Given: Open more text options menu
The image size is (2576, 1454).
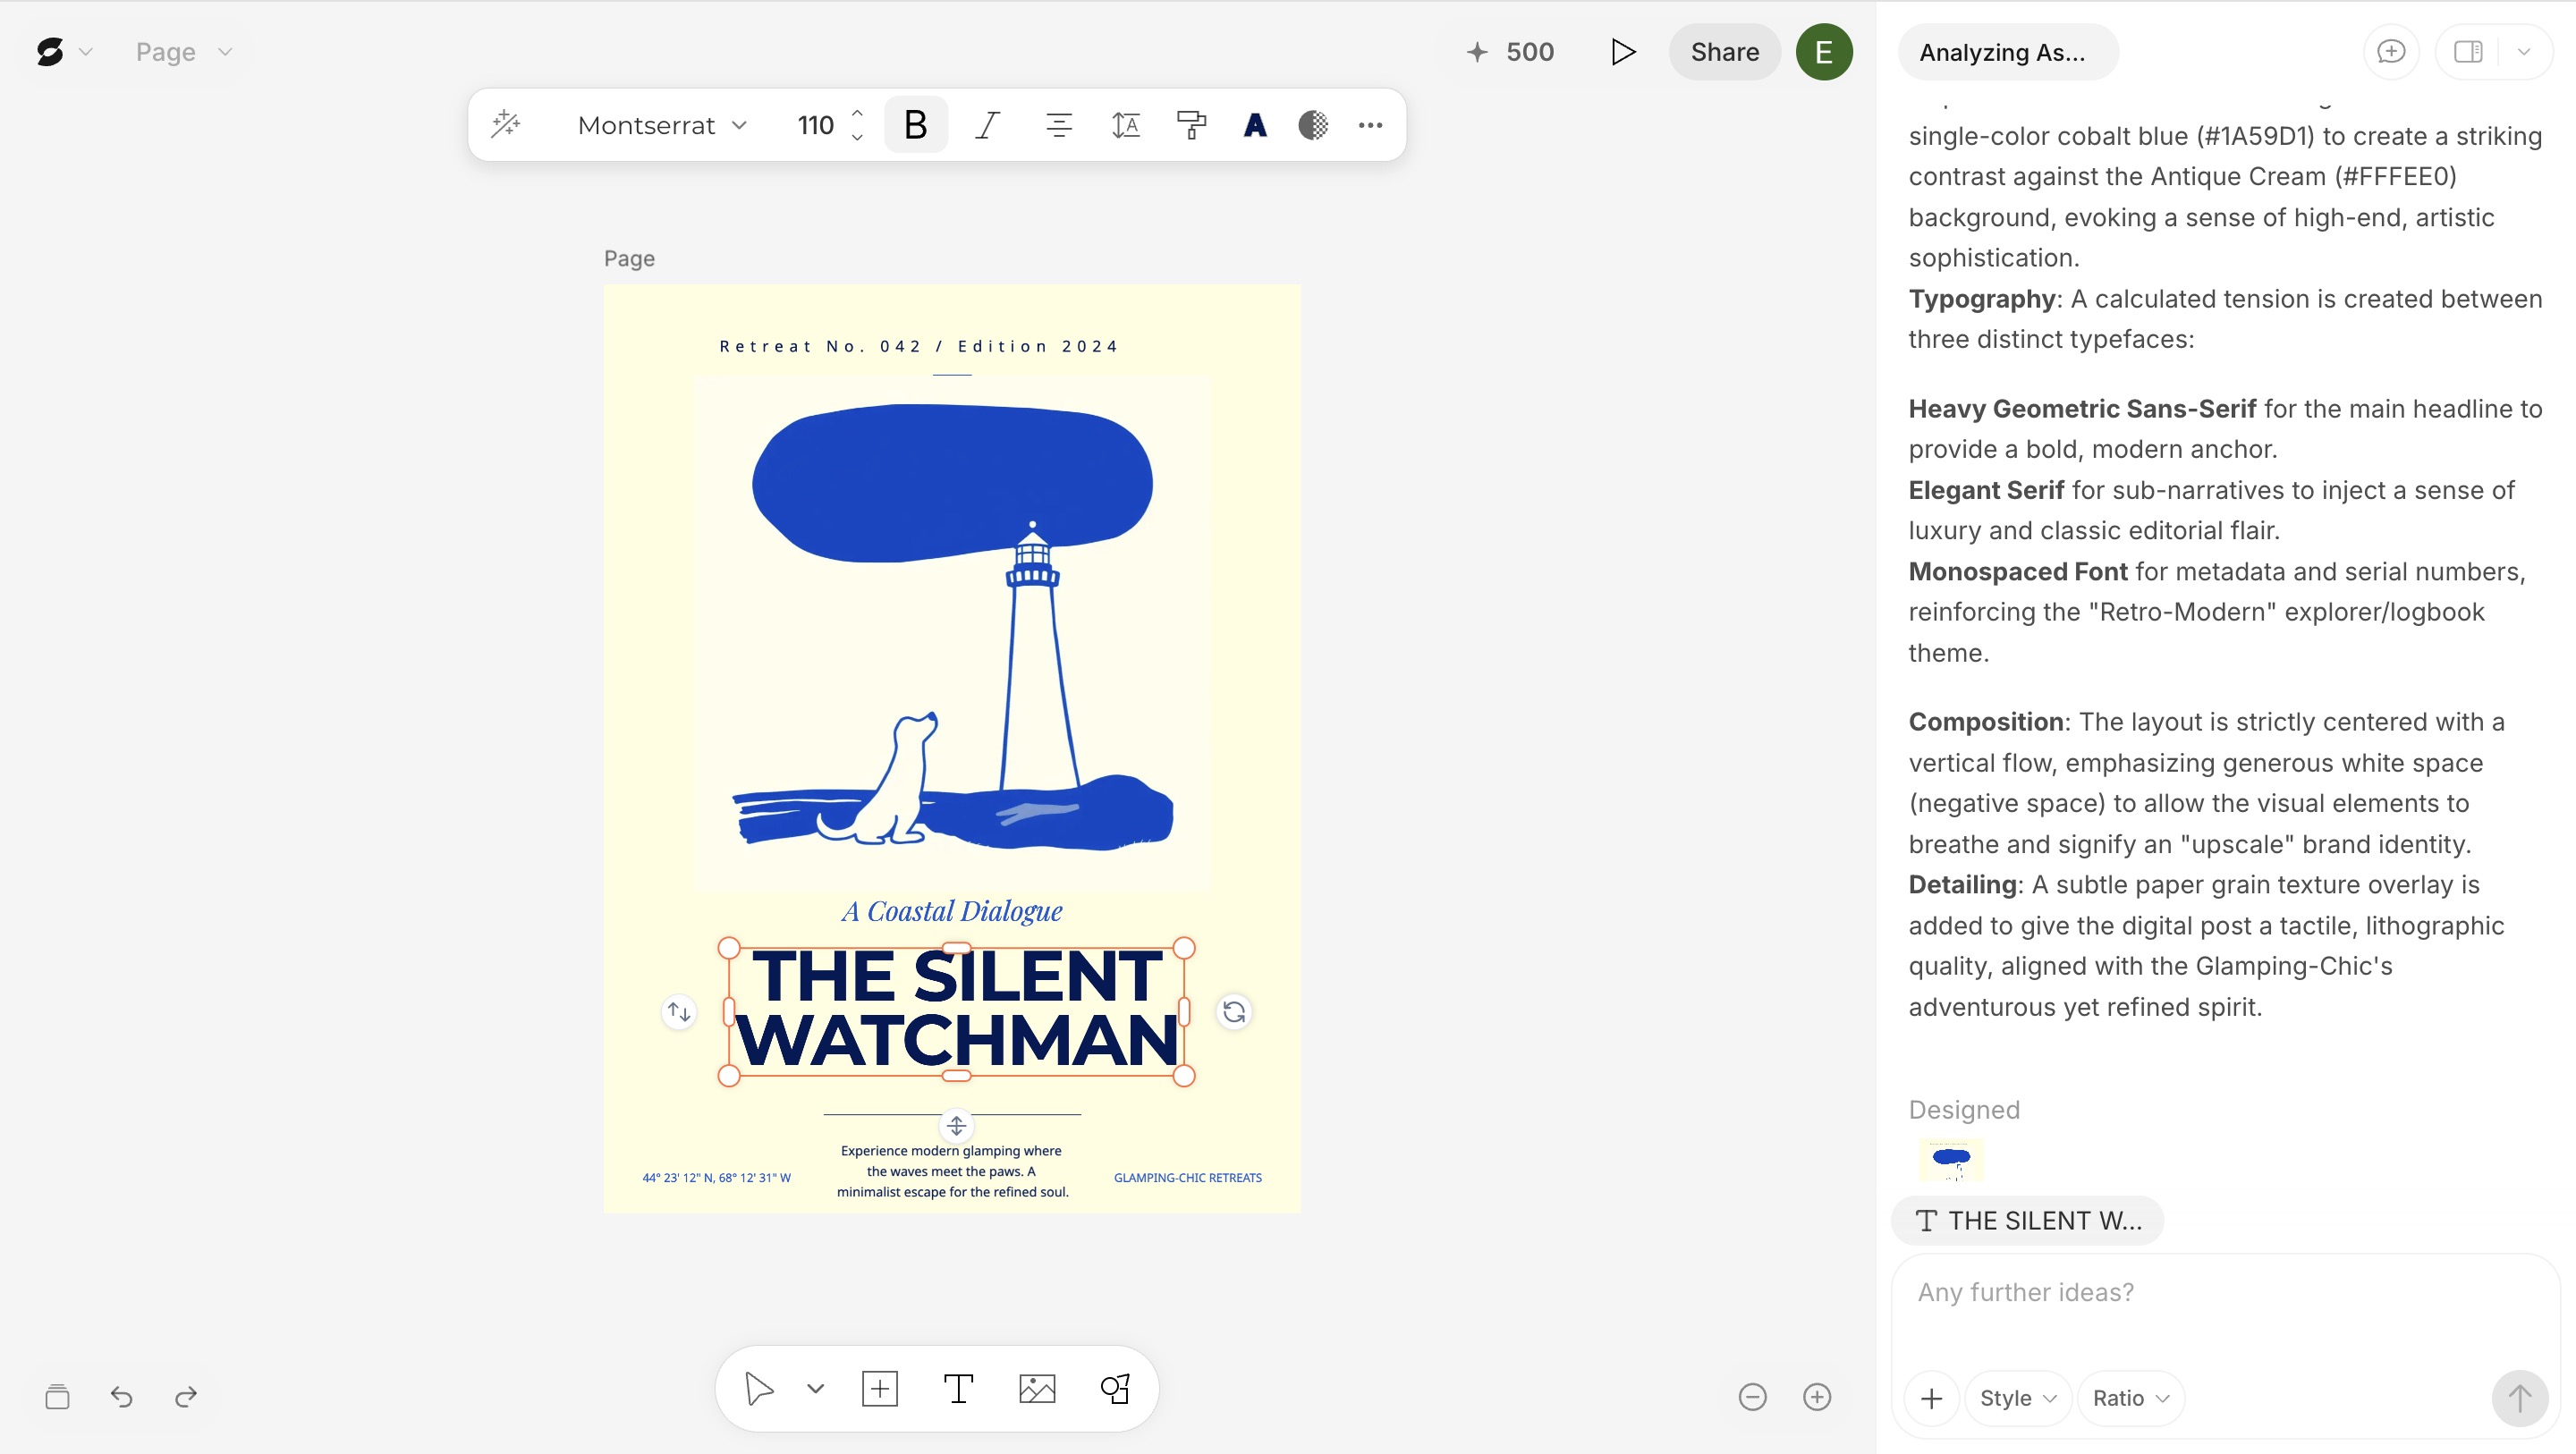Looking at the screenshot, I should click(1370, 125).
